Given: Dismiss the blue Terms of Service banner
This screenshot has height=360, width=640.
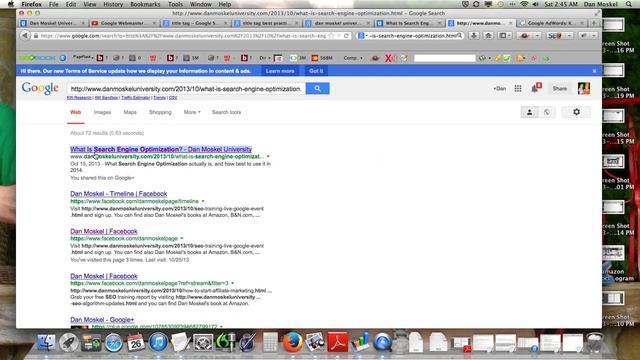Looking at the screenshot, I should pos(594,71).
